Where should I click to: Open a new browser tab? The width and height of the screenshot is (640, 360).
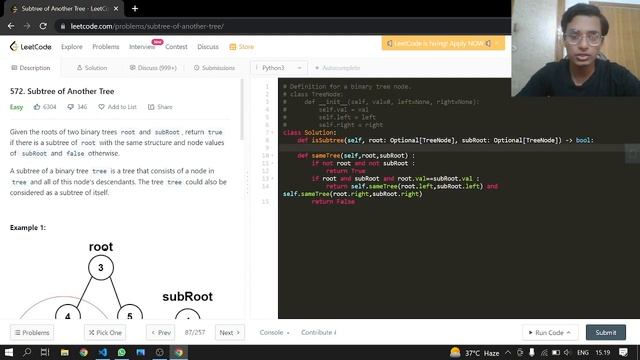(x=135, y=9)
